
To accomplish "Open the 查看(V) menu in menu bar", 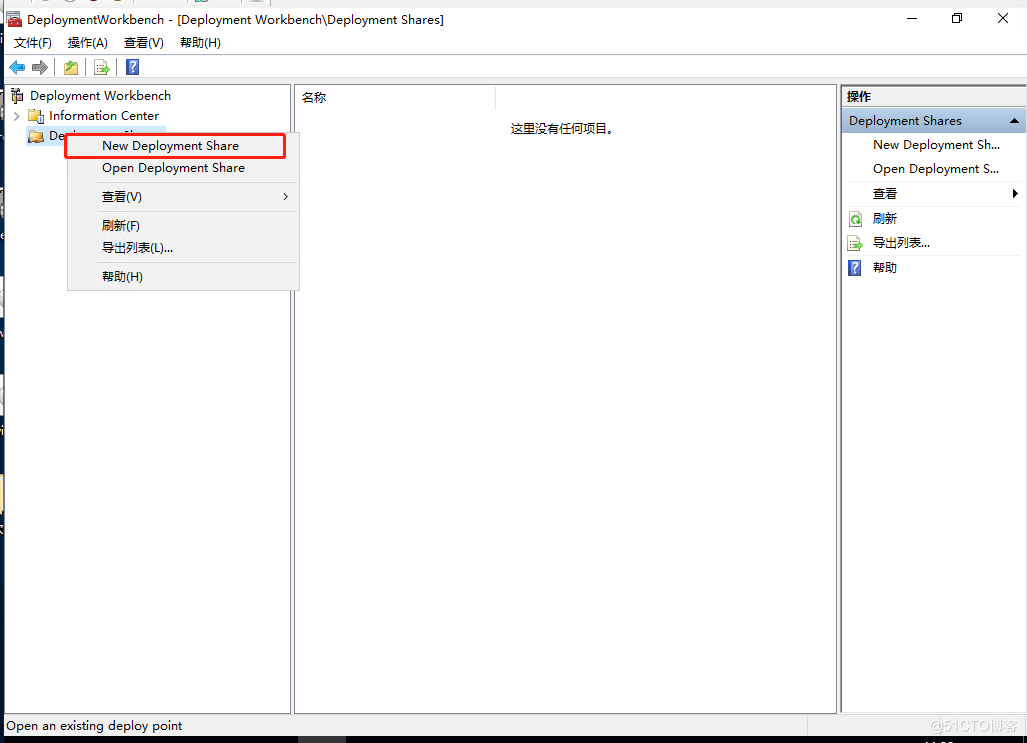I will tap(143, 43).
